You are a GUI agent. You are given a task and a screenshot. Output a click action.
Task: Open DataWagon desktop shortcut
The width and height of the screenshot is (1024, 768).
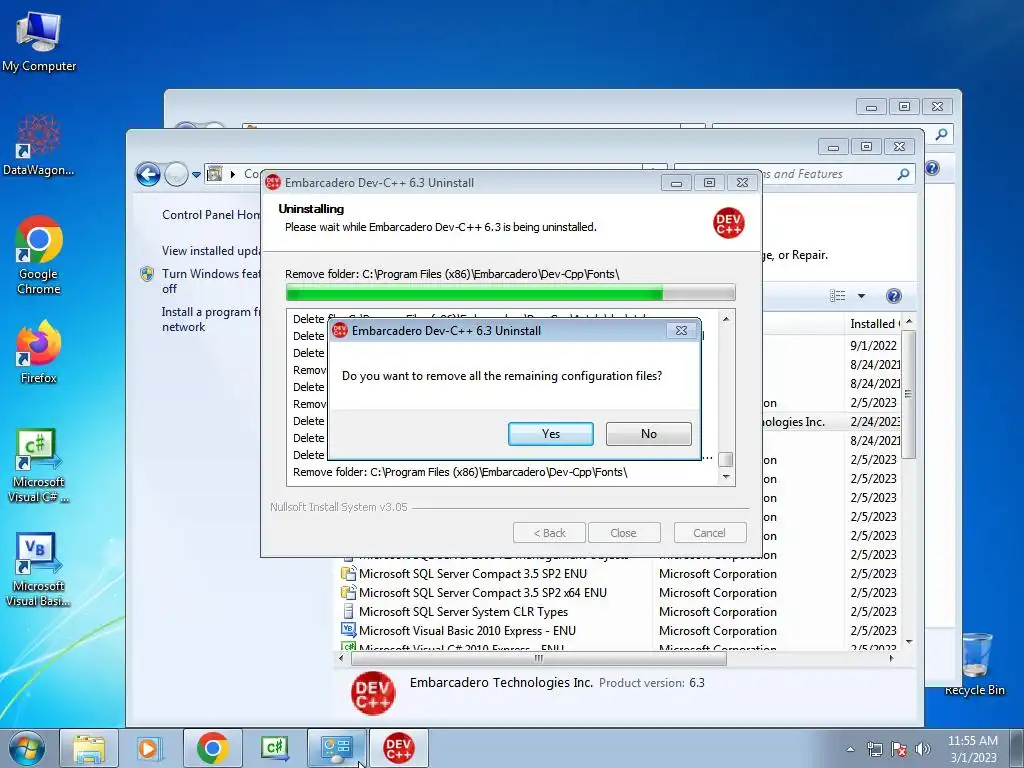coord(39,145)
